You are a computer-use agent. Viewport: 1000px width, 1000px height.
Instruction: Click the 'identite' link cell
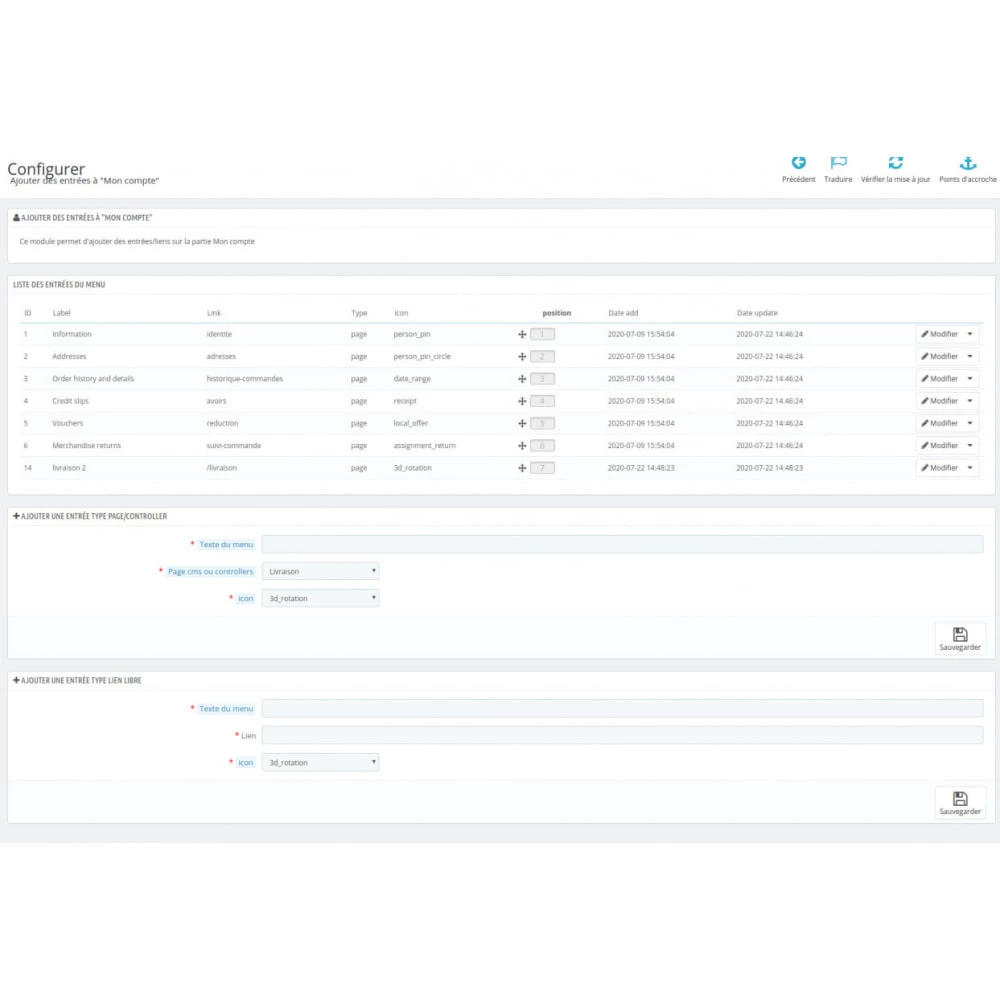(x=219, y=334)
